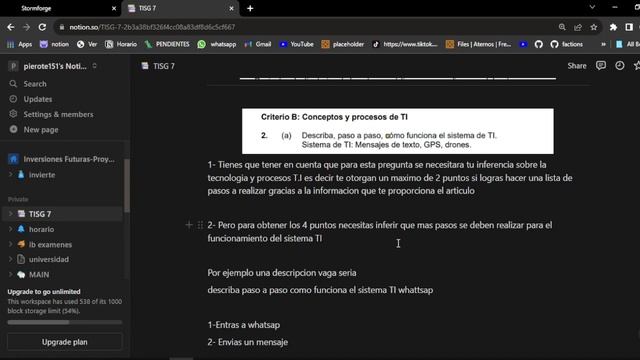
Task: Open the placeholder bookmark
Action: click(x=342, y=44)
